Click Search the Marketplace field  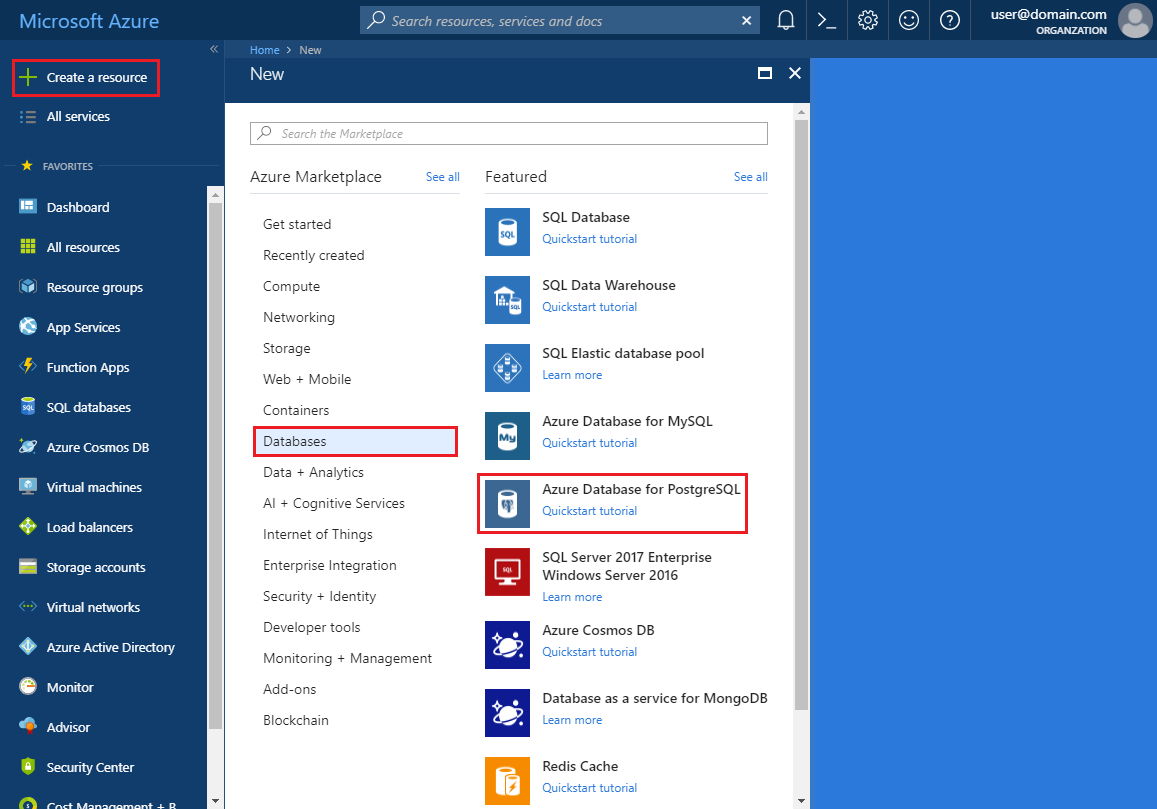click(x=508, y=134)
